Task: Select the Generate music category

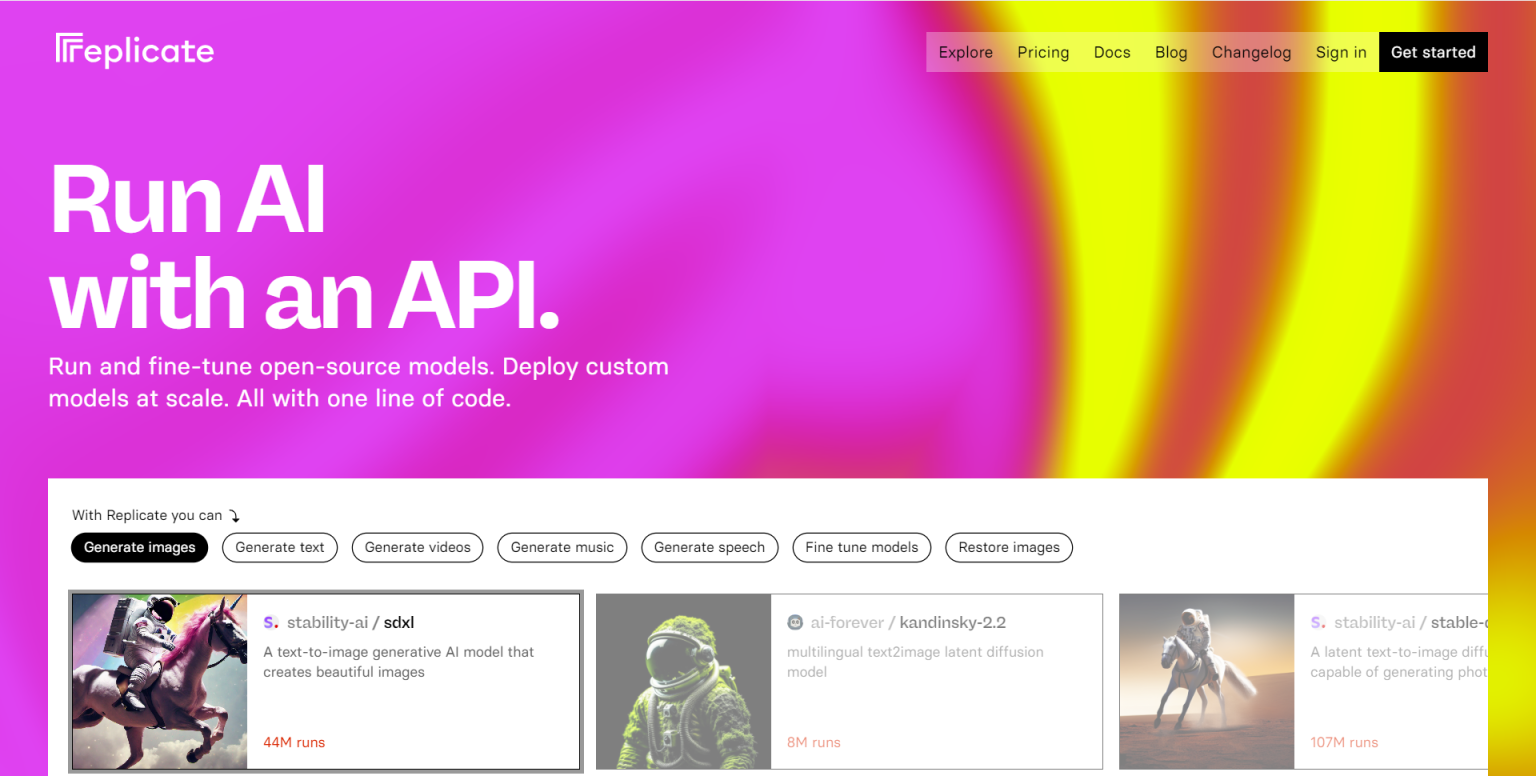Action: (562, 547)
